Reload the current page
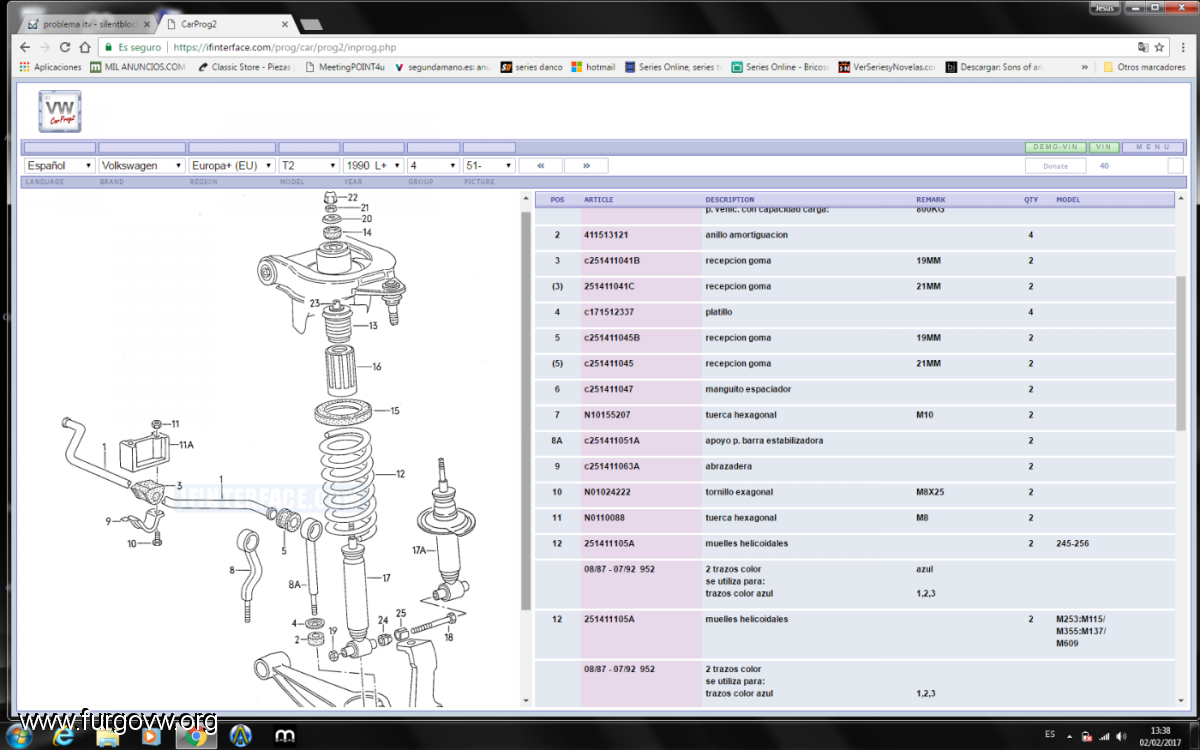1200x750 pixels. tap(66, 47)
